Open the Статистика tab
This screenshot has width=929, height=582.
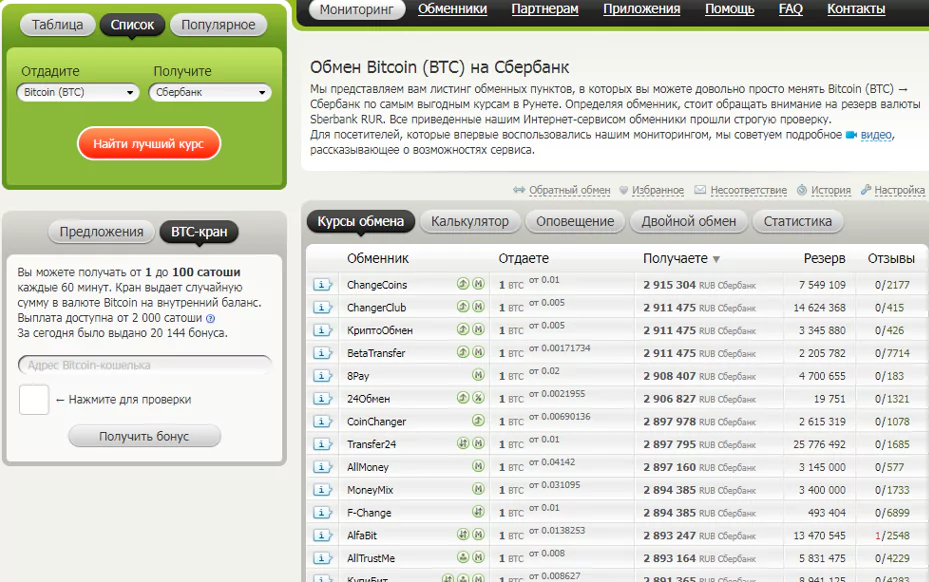click(797, 221)
